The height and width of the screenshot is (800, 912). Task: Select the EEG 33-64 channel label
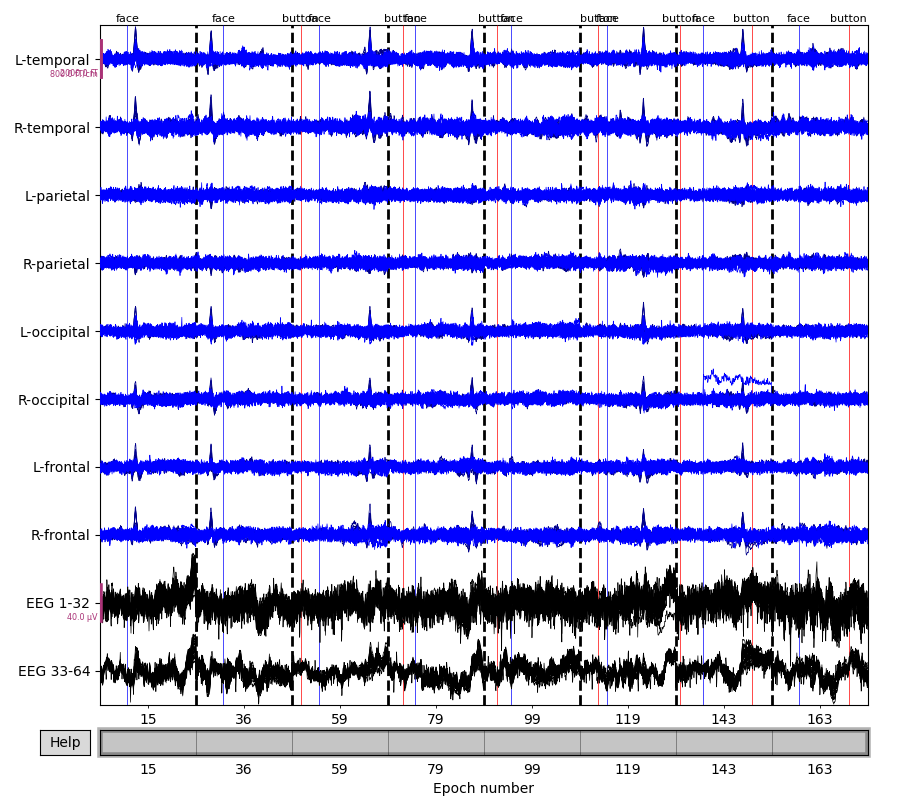tap(54, 671)
